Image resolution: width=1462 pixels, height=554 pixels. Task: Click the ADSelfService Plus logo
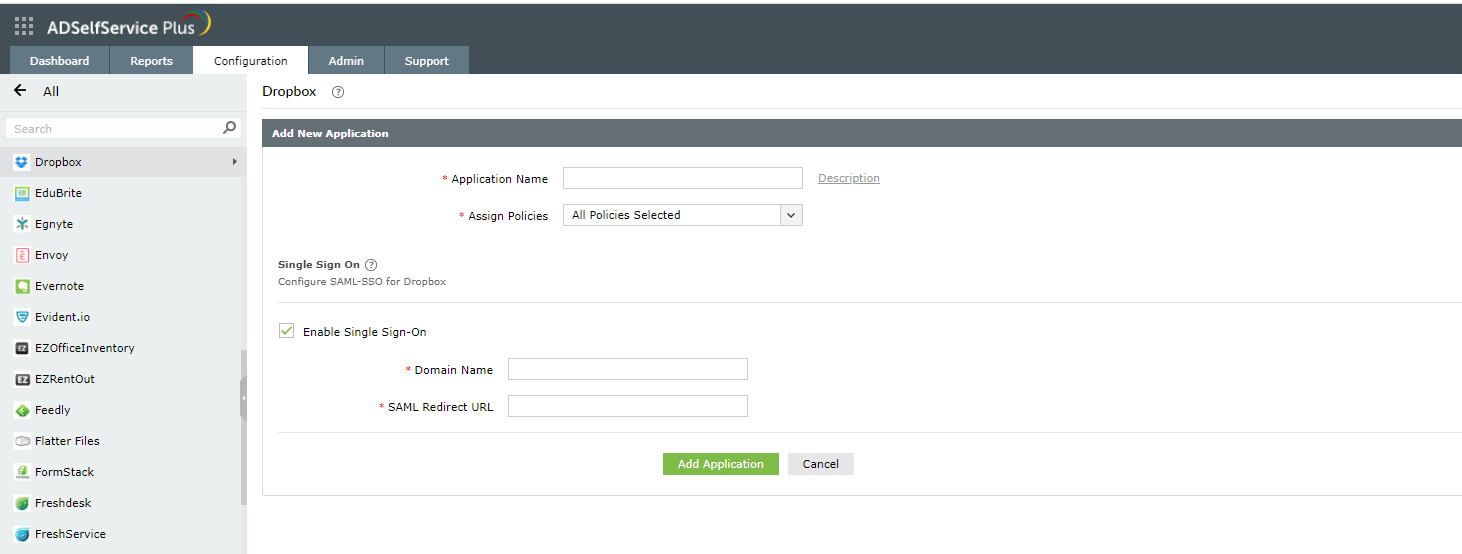coord(129,25)
